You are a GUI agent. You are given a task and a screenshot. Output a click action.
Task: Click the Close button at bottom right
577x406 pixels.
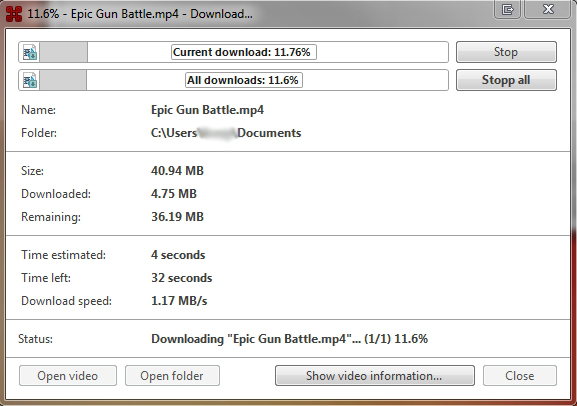pos(520,375)
